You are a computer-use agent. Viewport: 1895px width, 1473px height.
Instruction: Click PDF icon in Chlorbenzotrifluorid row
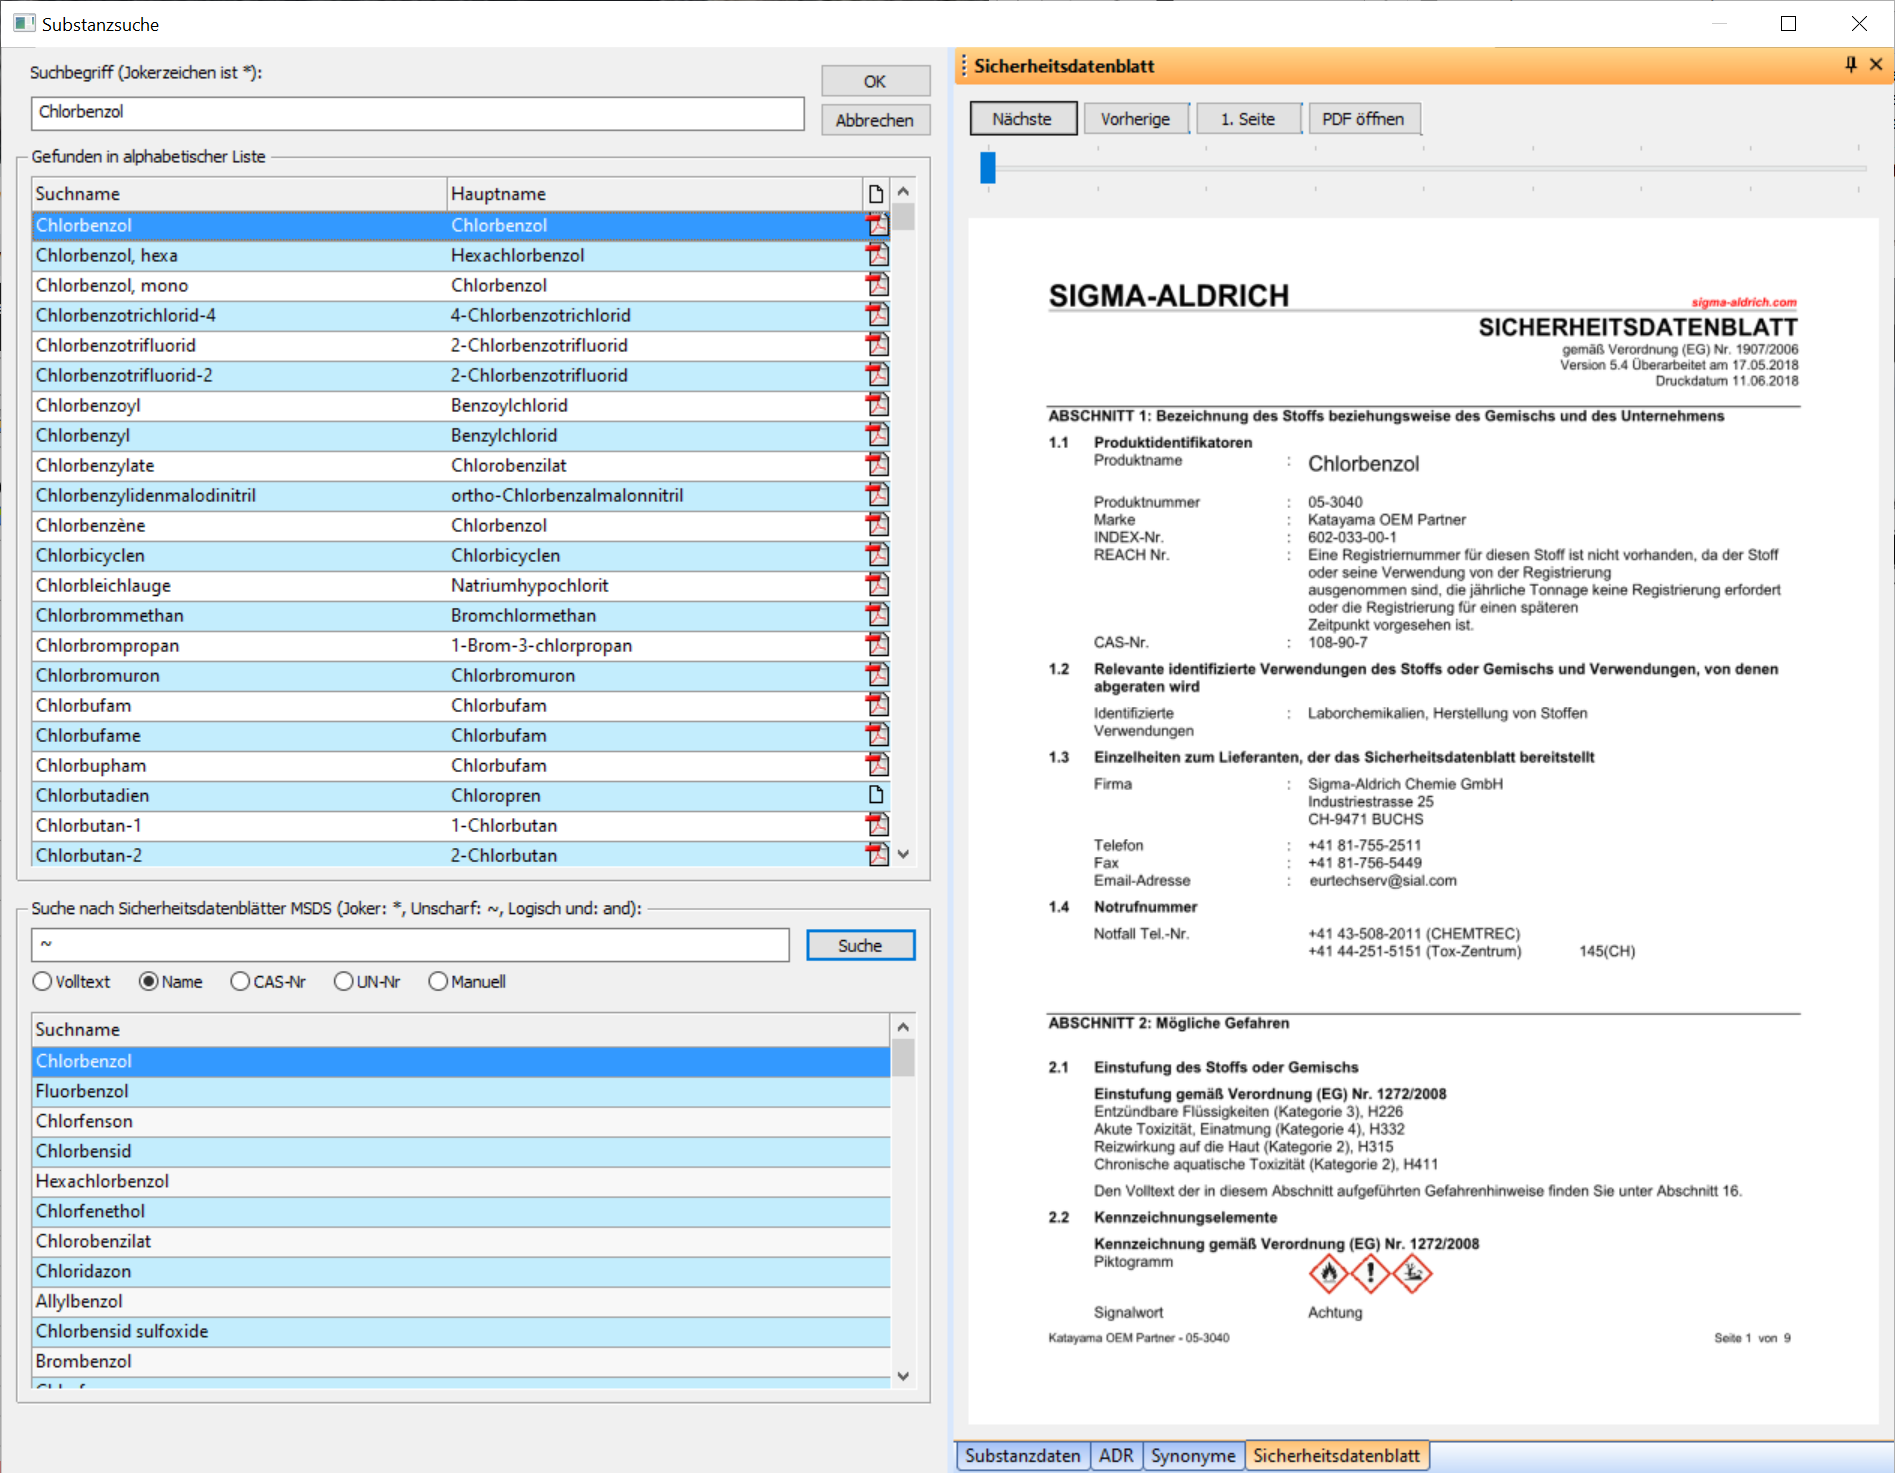(877, 345)
